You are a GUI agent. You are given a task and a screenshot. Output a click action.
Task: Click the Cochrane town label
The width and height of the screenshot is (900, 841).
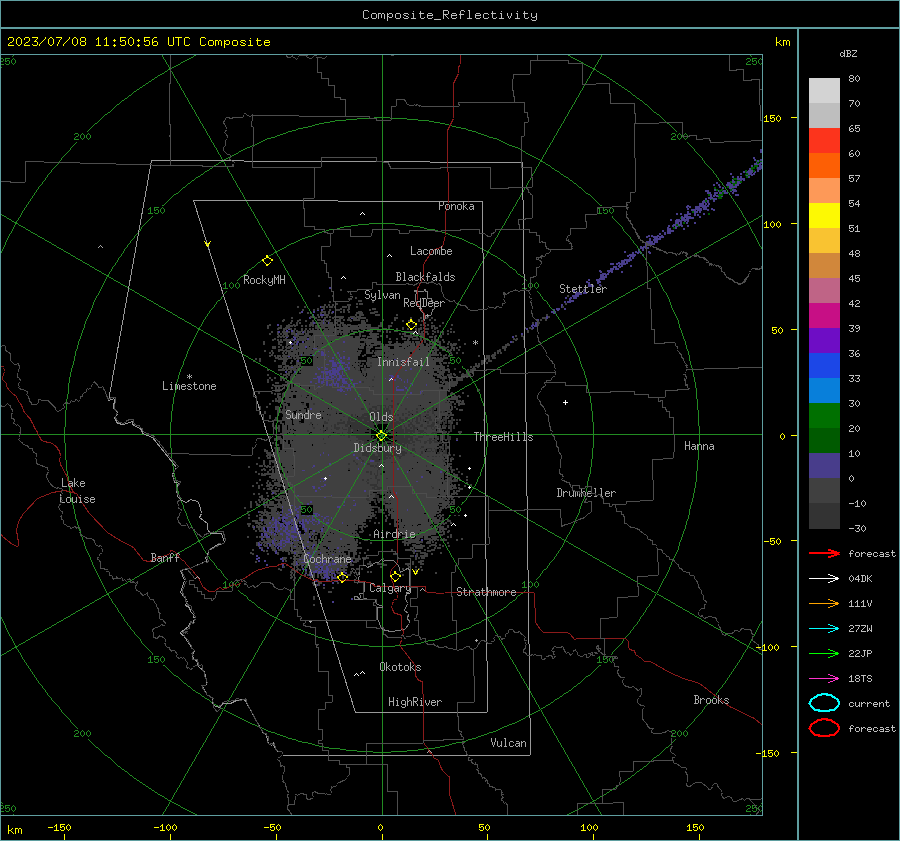point(327,559)
